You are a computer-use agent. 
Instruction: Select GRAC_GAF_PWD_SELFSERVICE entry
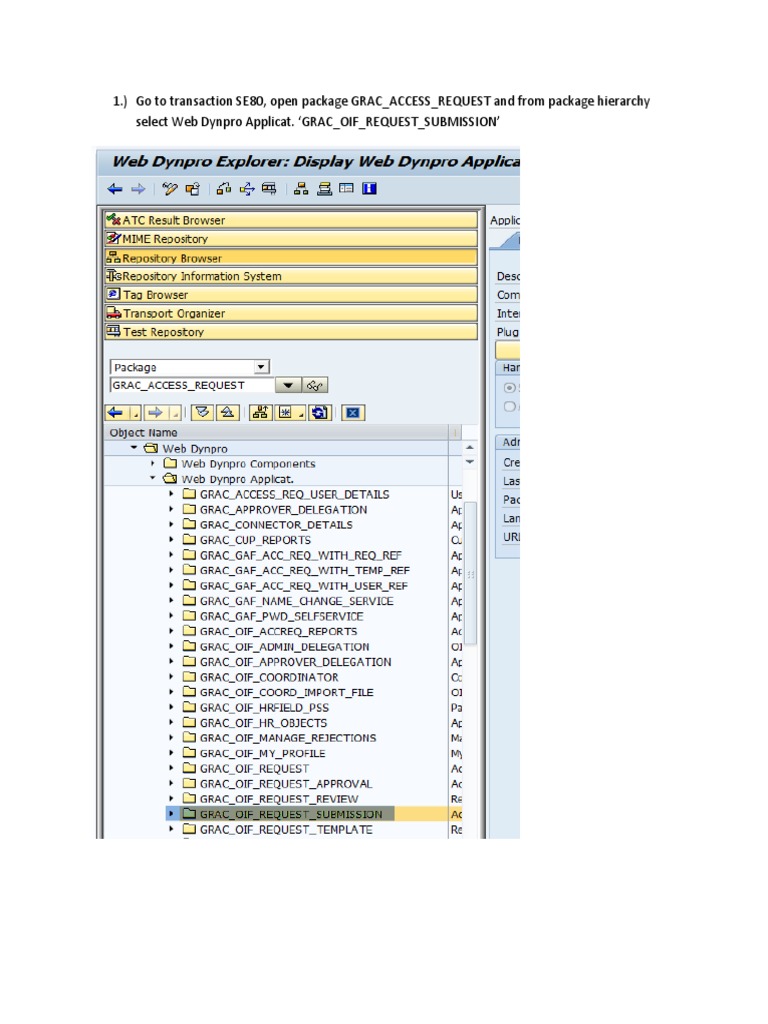click(x=281, y=616)
